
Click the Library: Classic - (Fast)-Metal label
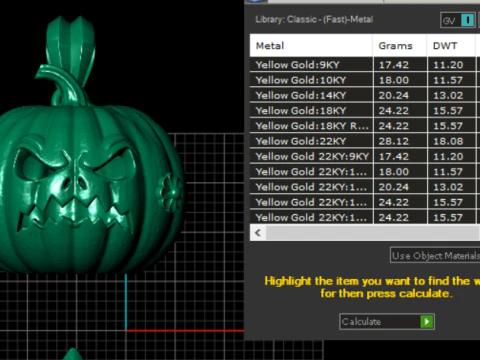click(314, 19)
